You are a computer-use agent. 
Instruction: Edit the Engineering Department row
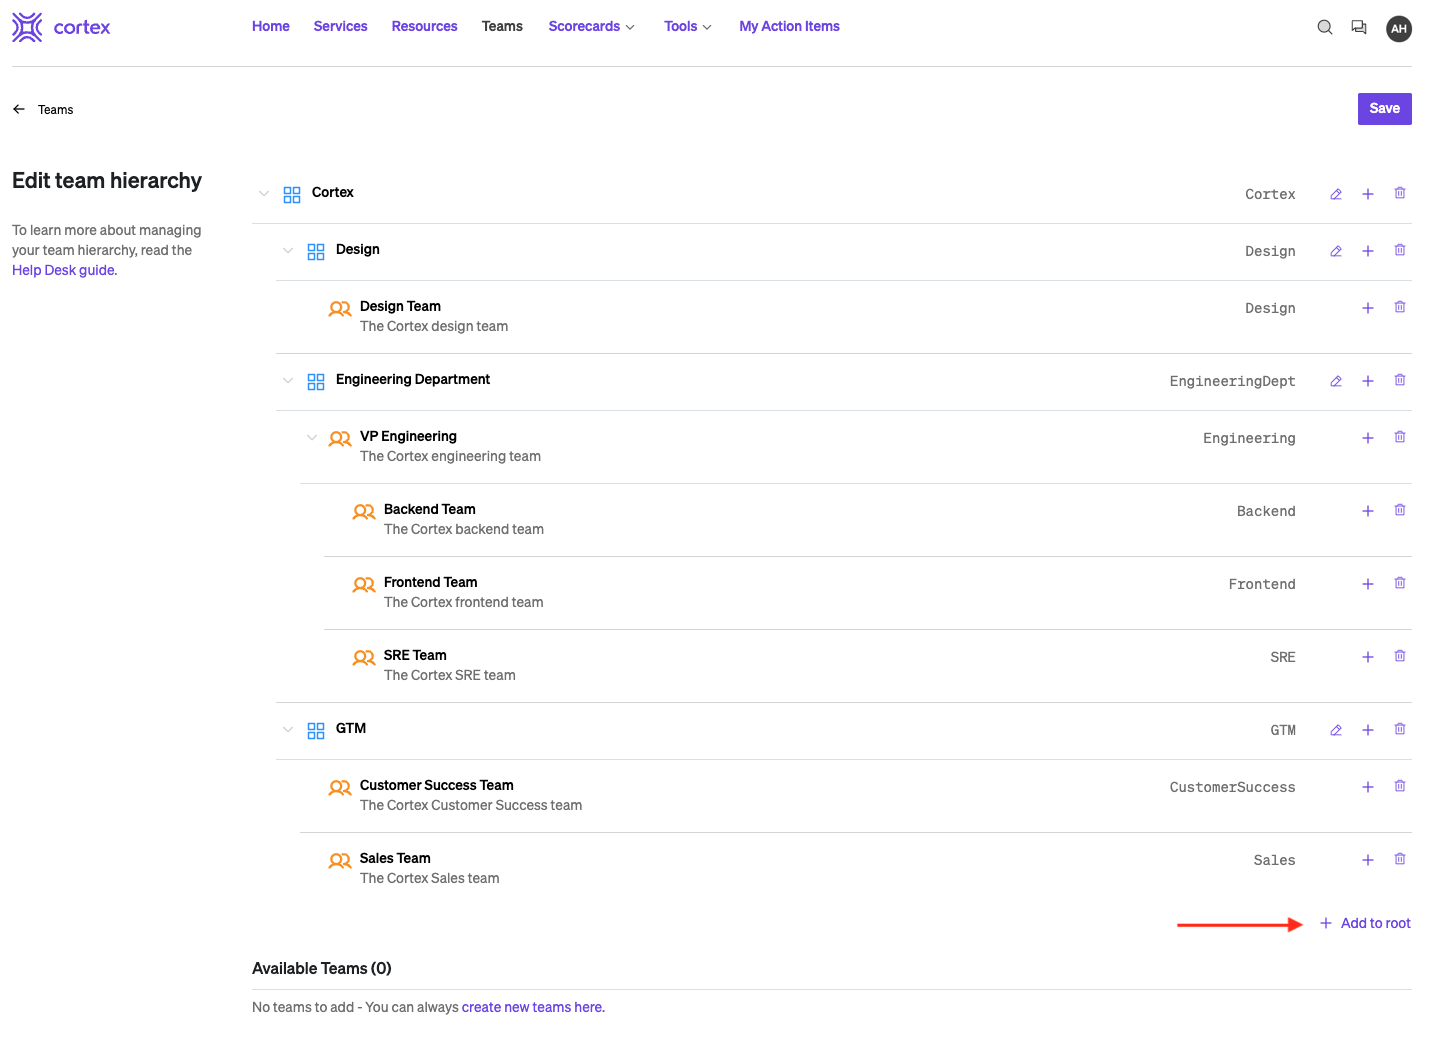tap(1336, 381)
